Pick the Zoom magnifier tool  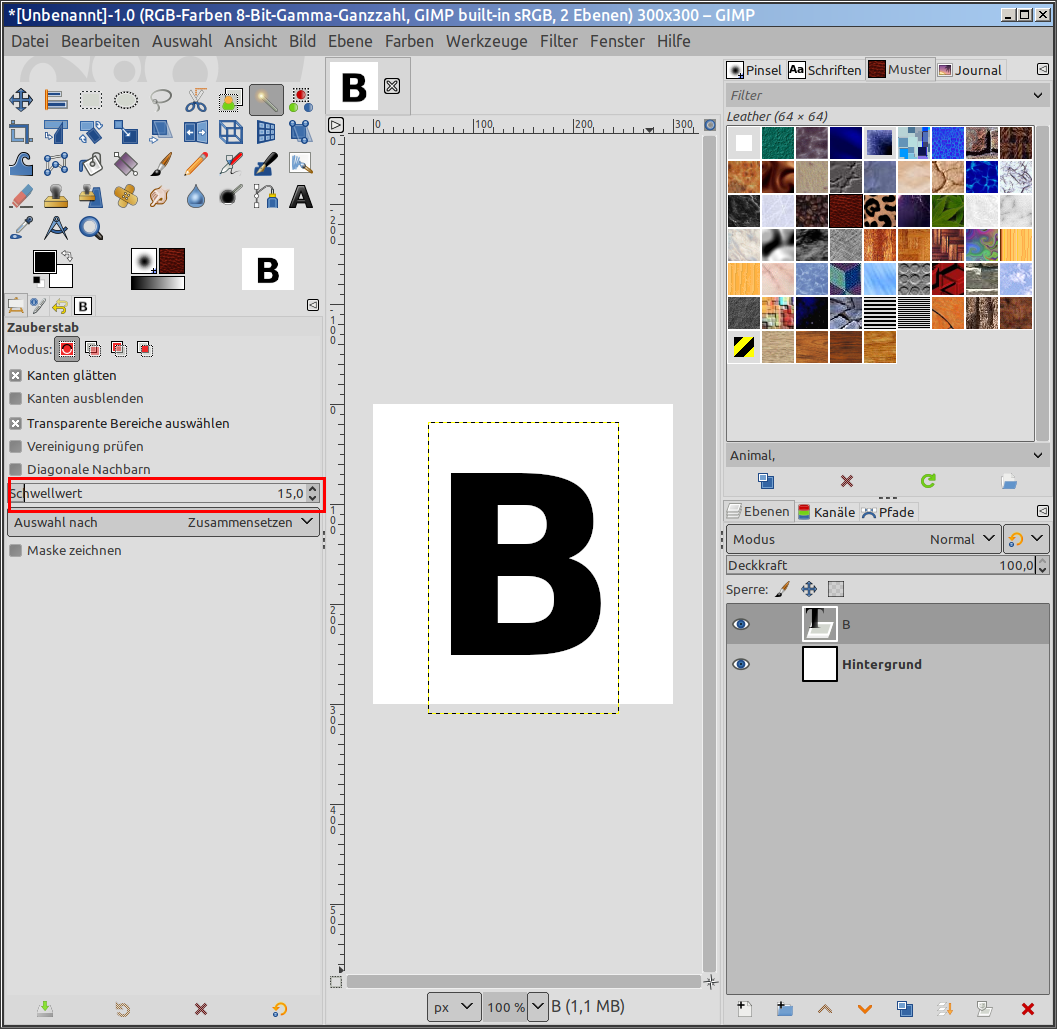[x=91, y=228]
